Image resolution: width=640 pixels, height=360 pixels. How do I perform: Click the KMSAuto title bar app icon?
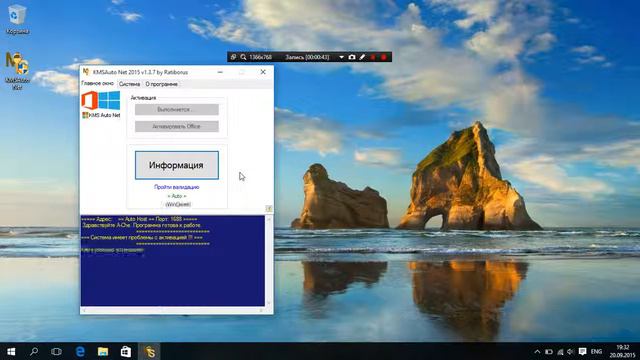pos(86,72)
